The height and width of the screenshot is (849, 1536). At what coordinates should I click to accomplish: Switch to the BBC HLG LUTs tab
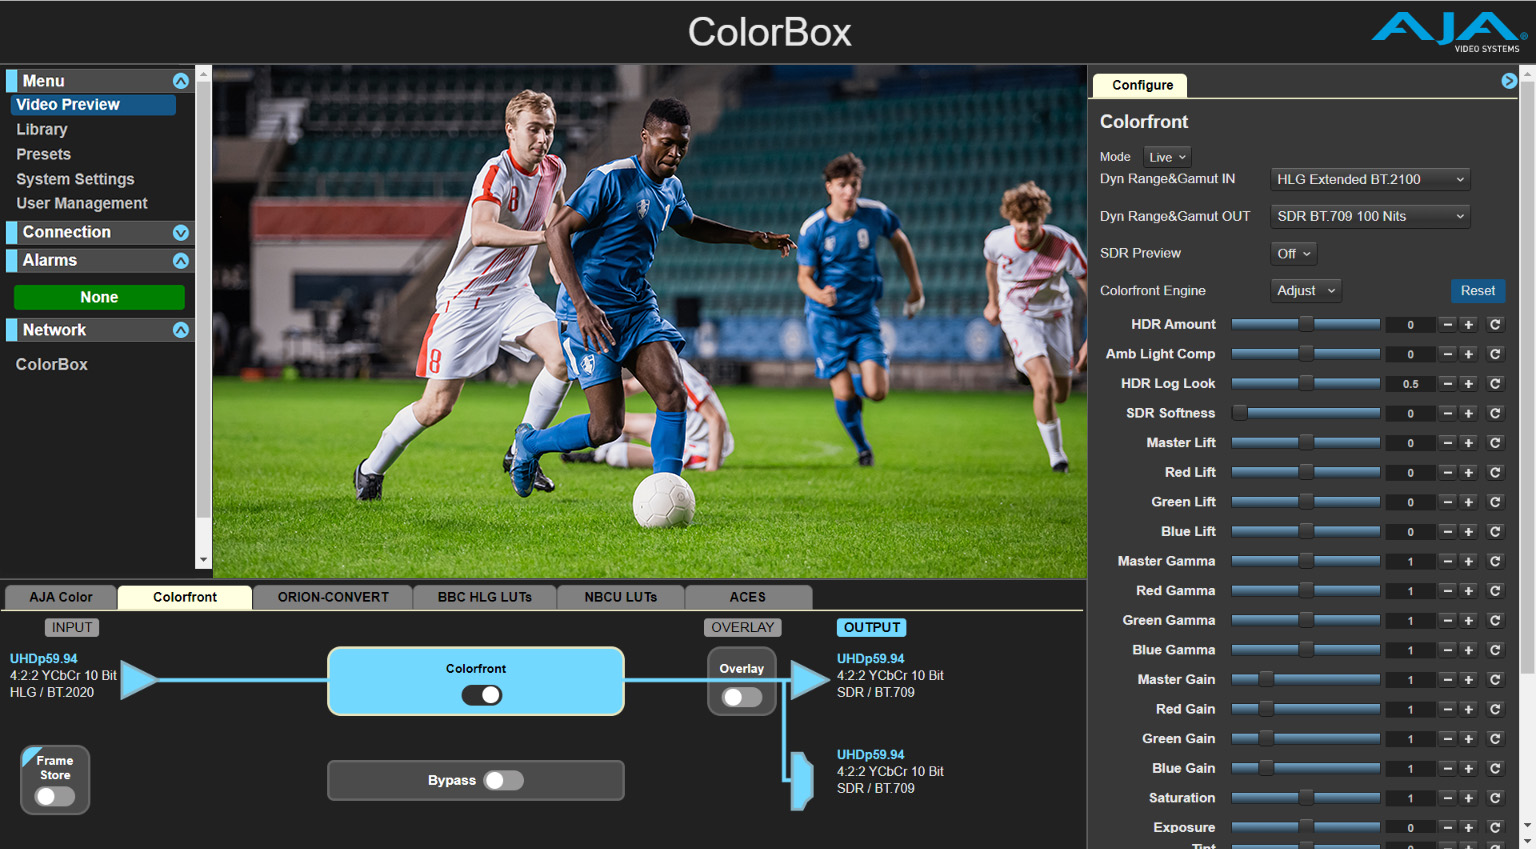484,597
